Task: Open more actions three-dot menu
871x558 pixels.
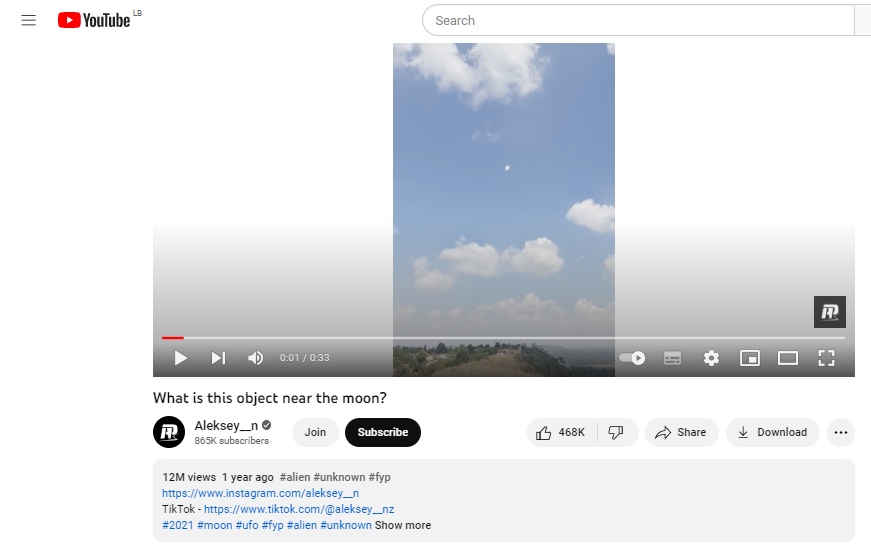Action: tap(841, 432)
